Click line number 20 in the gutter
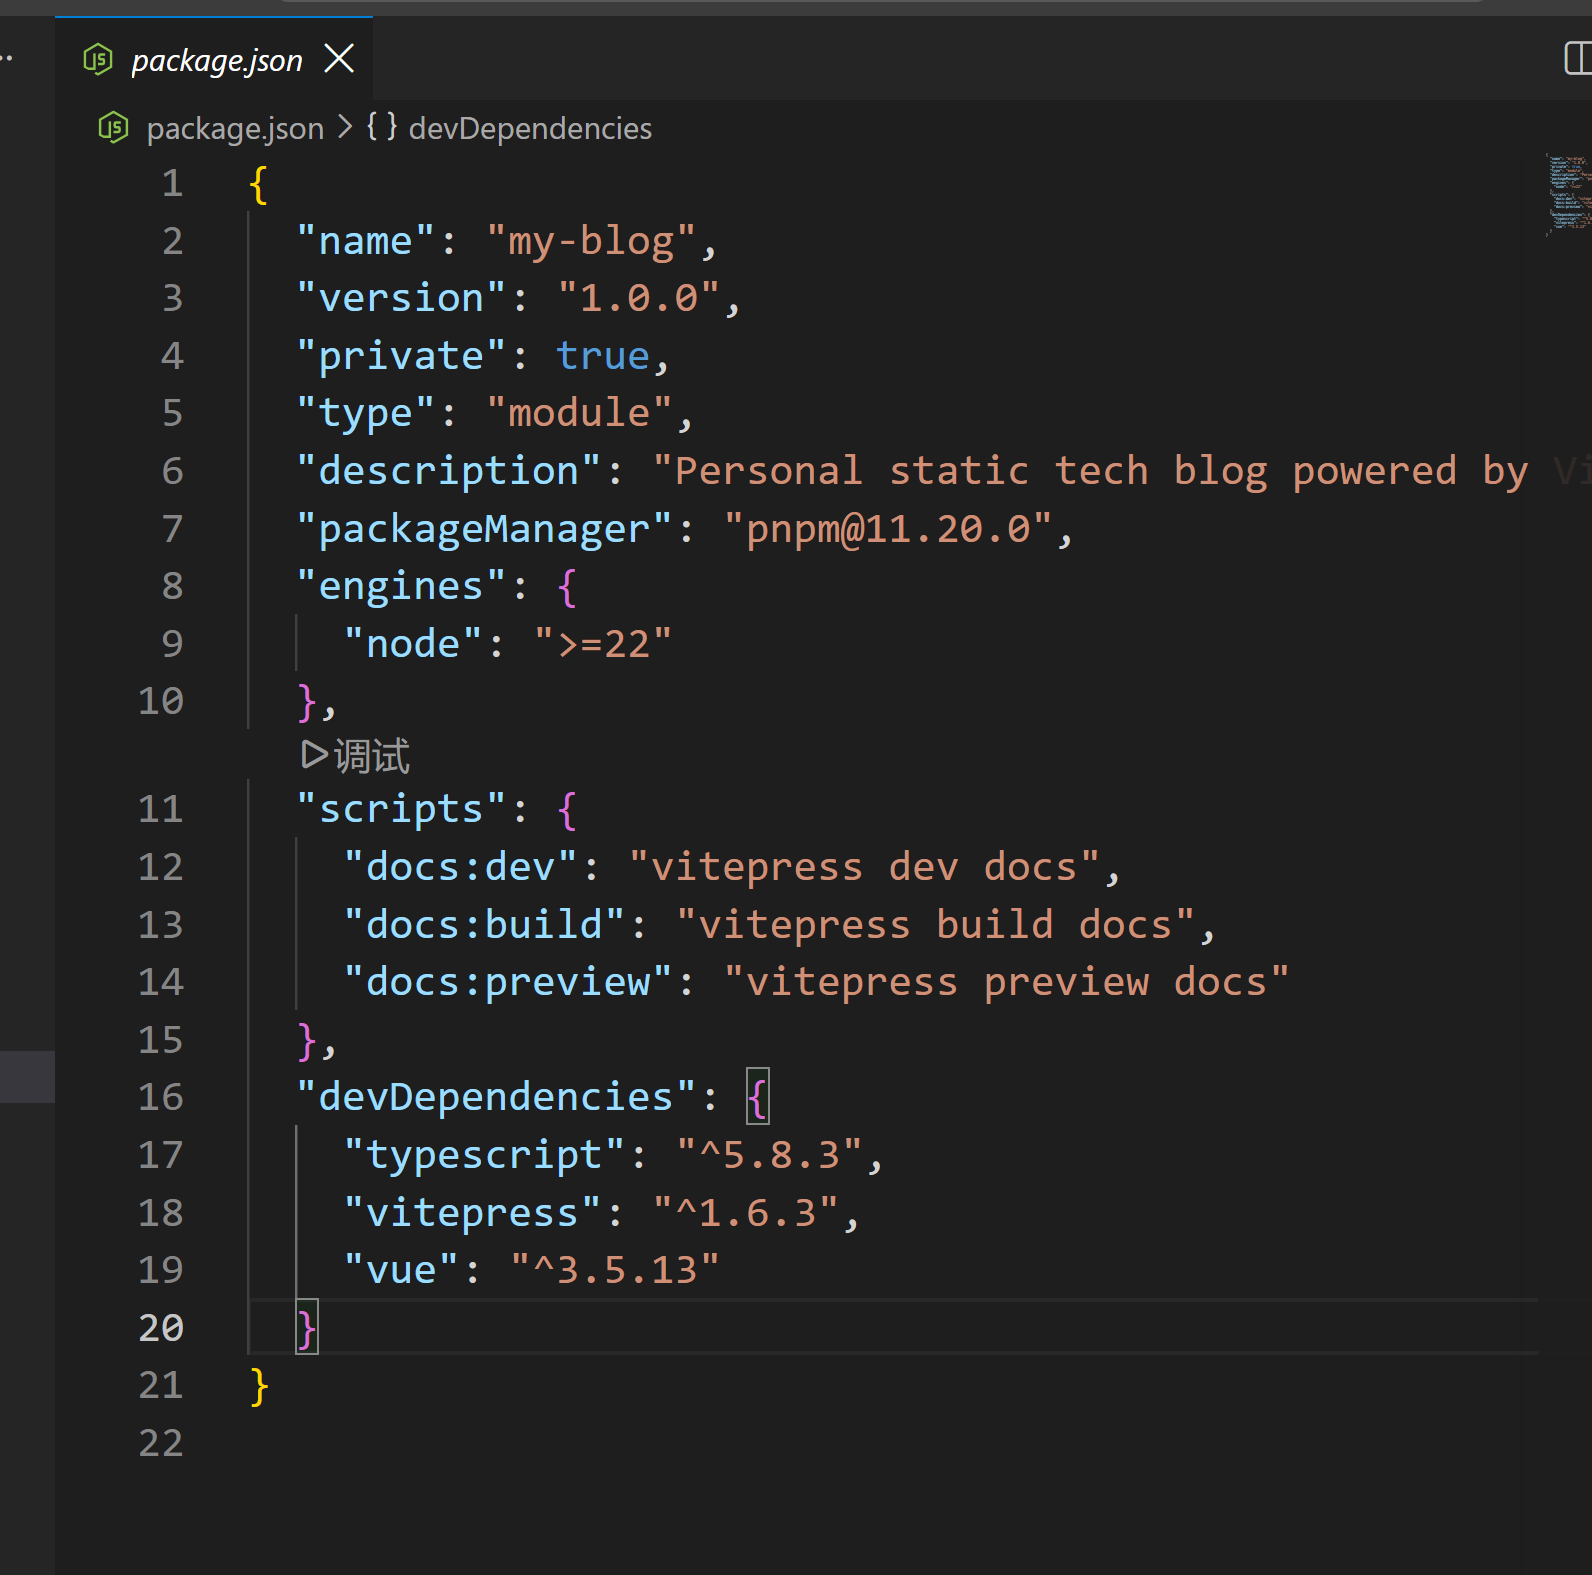 pyautogui.click(x=161, y=1328)
